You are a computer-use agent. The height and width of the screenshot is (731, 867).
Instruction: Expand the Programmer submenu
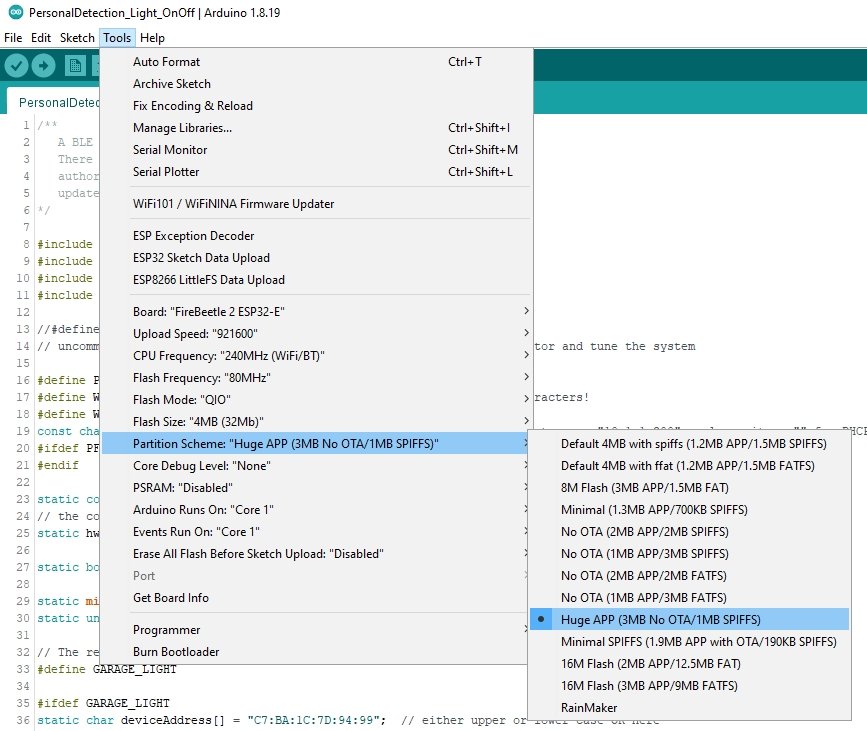tap(316, 630)
